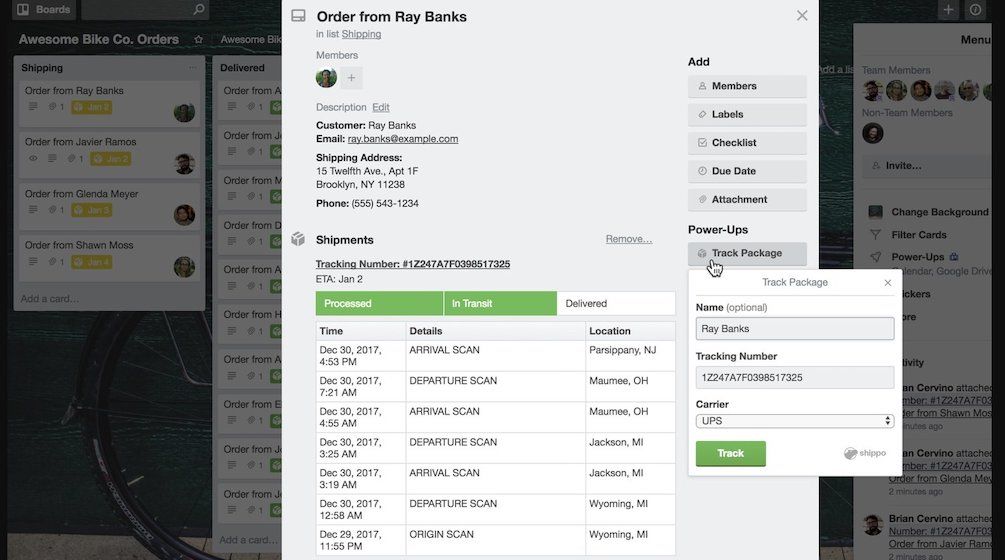Viewport: 1005px width, 560px height.
Task: Open the Shipping list options menu
Action: pos(193,68)
